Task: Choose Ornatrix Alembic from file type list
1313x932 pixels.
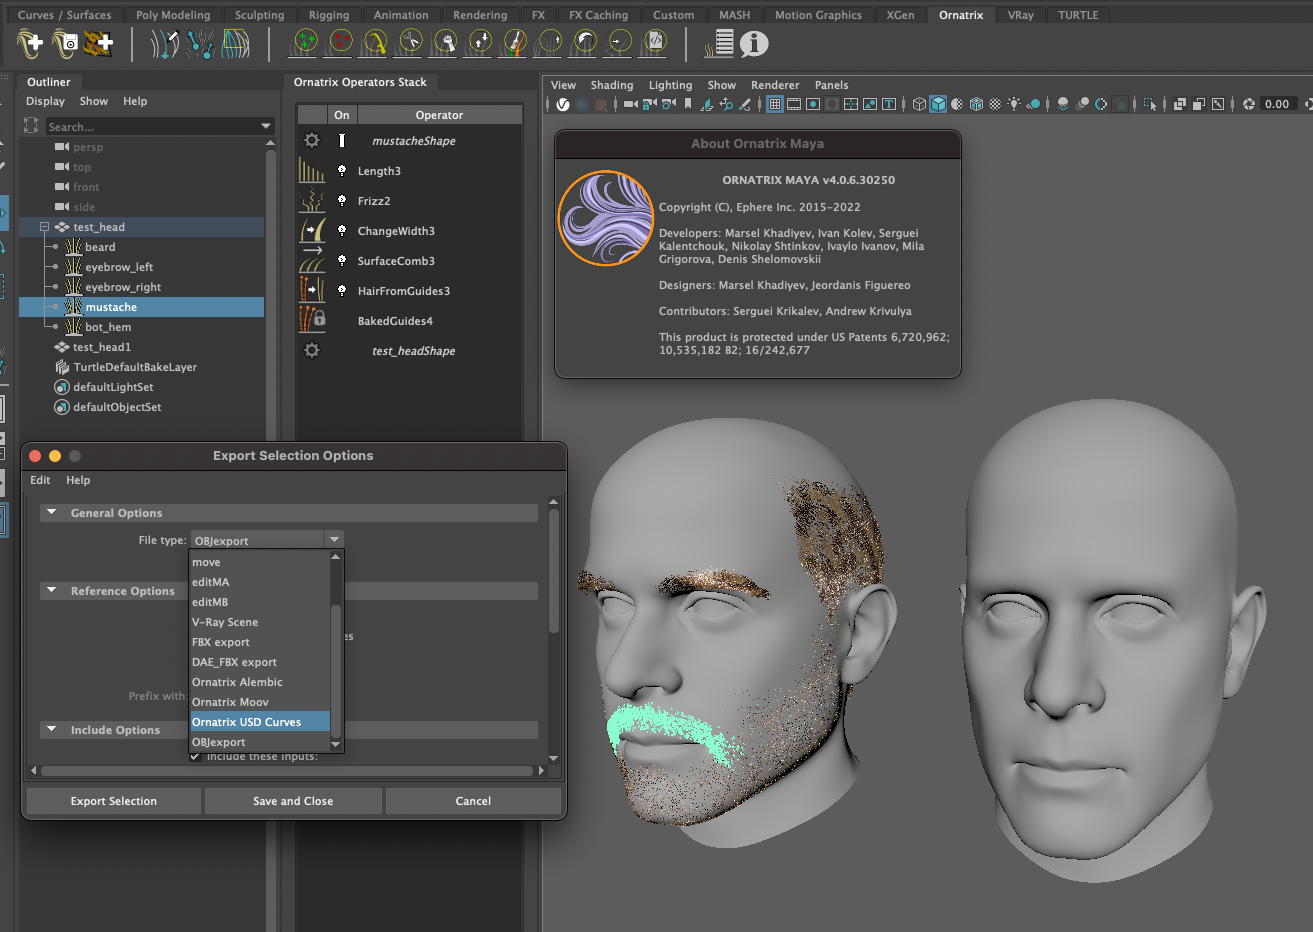Action: tap(237, 682)
